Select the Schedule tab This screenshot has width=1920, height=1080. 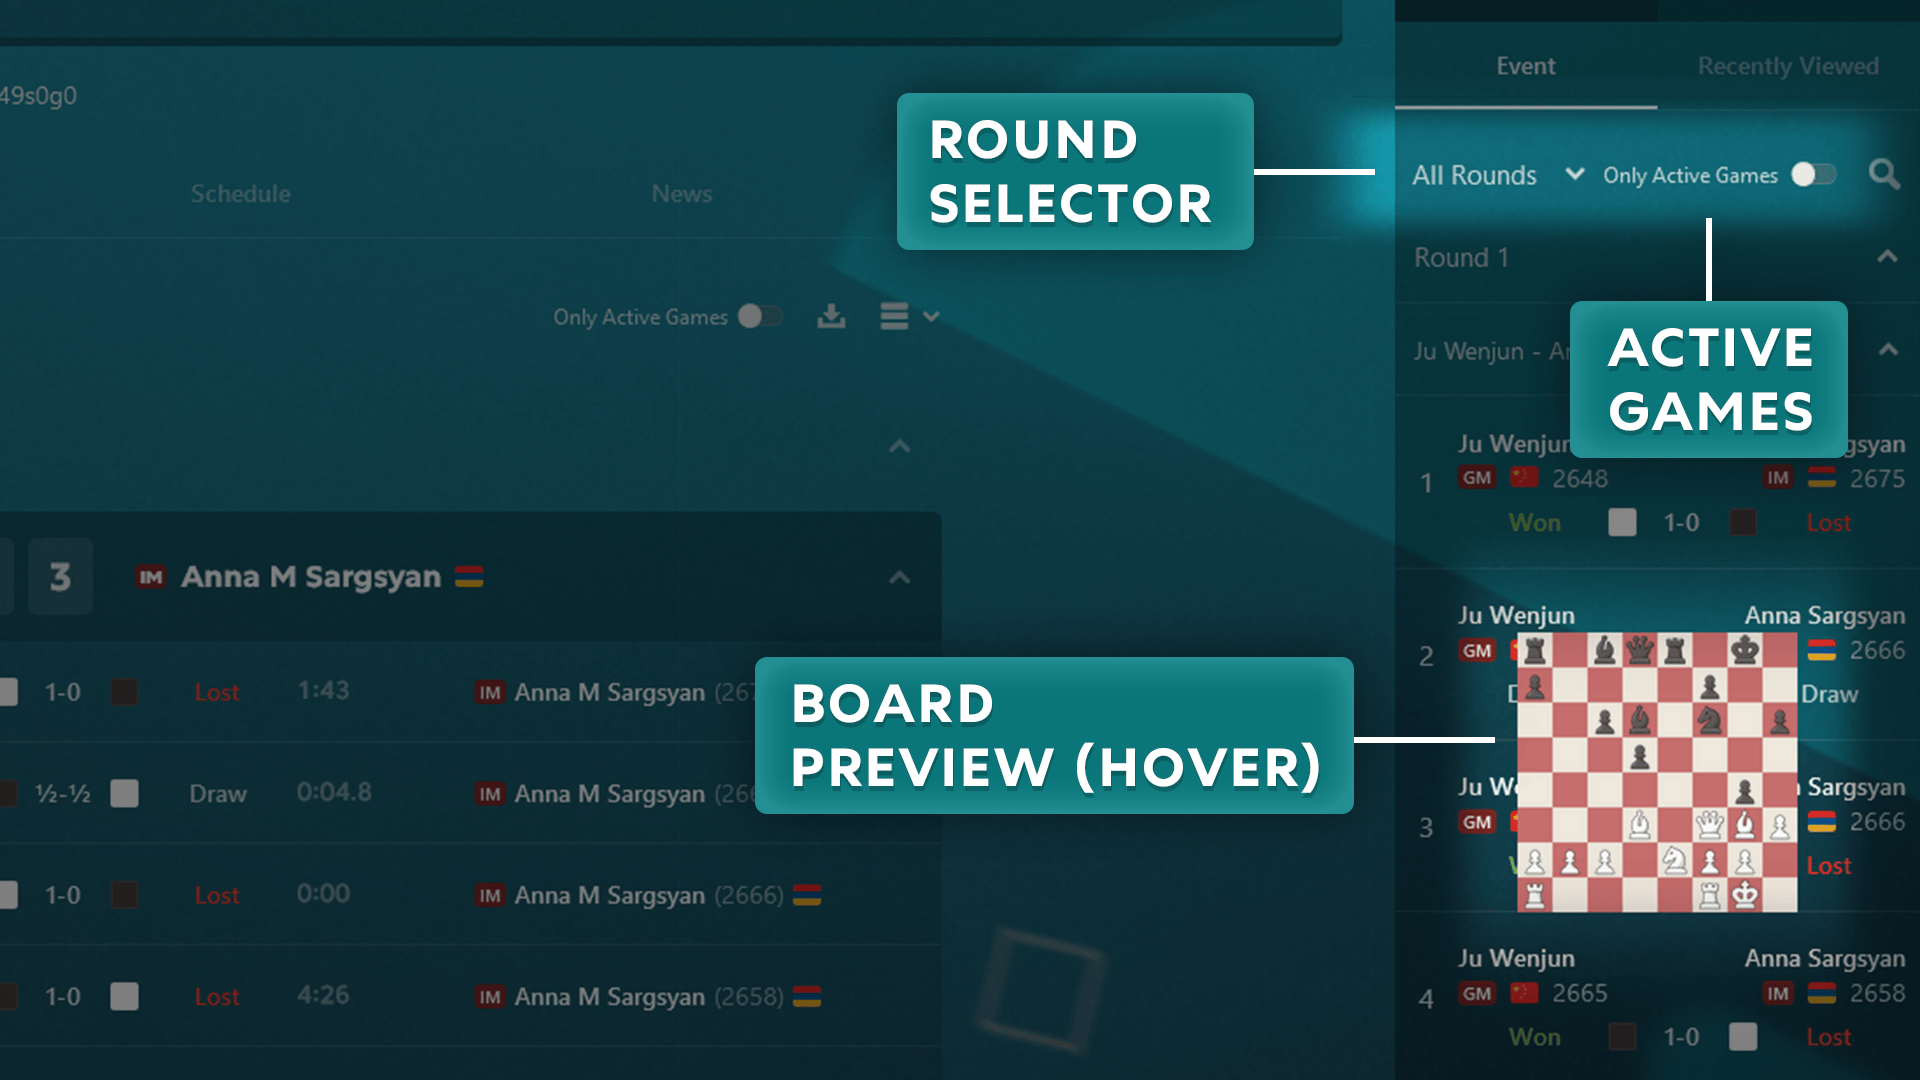click(x=240, y=194)
